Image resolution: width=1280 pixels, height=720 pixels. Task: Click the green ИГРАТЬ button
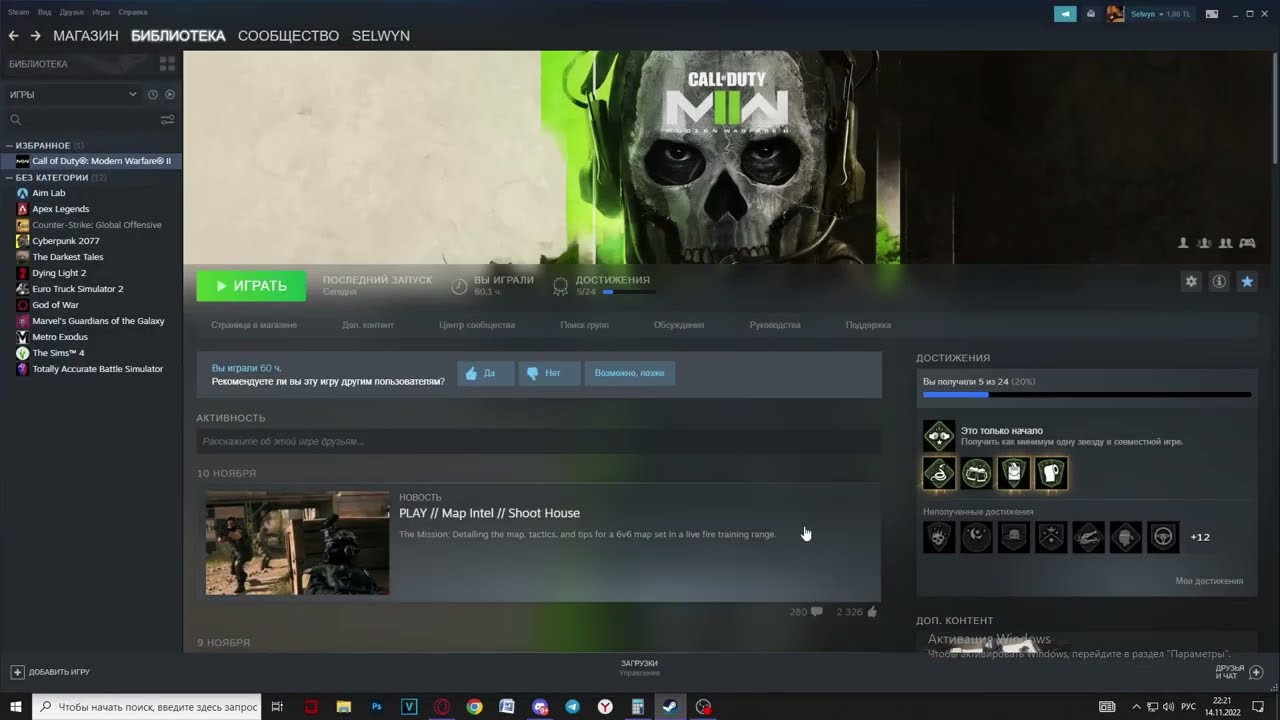click(251, 286)
